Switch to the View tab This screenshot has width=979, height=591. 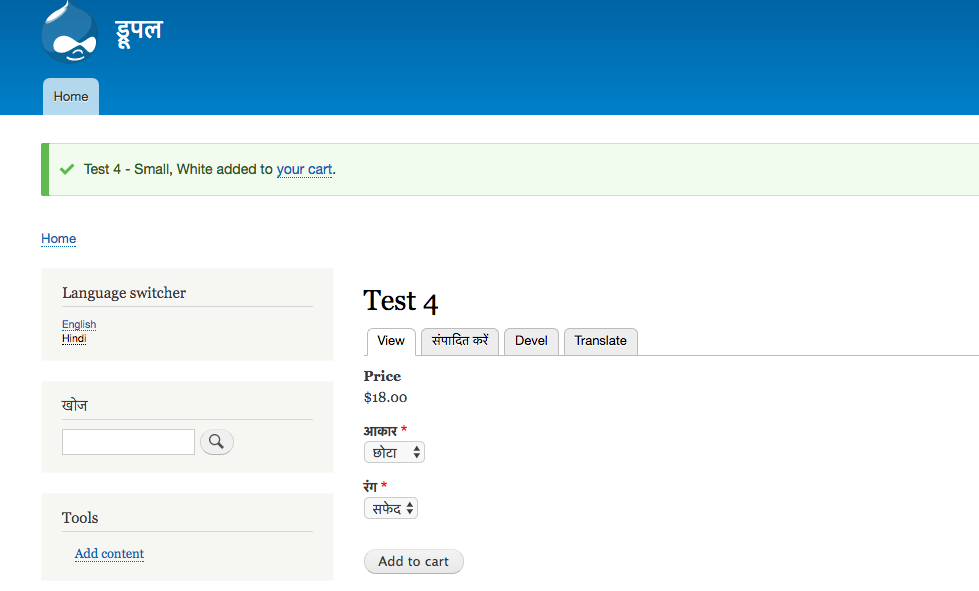[390, 341]
